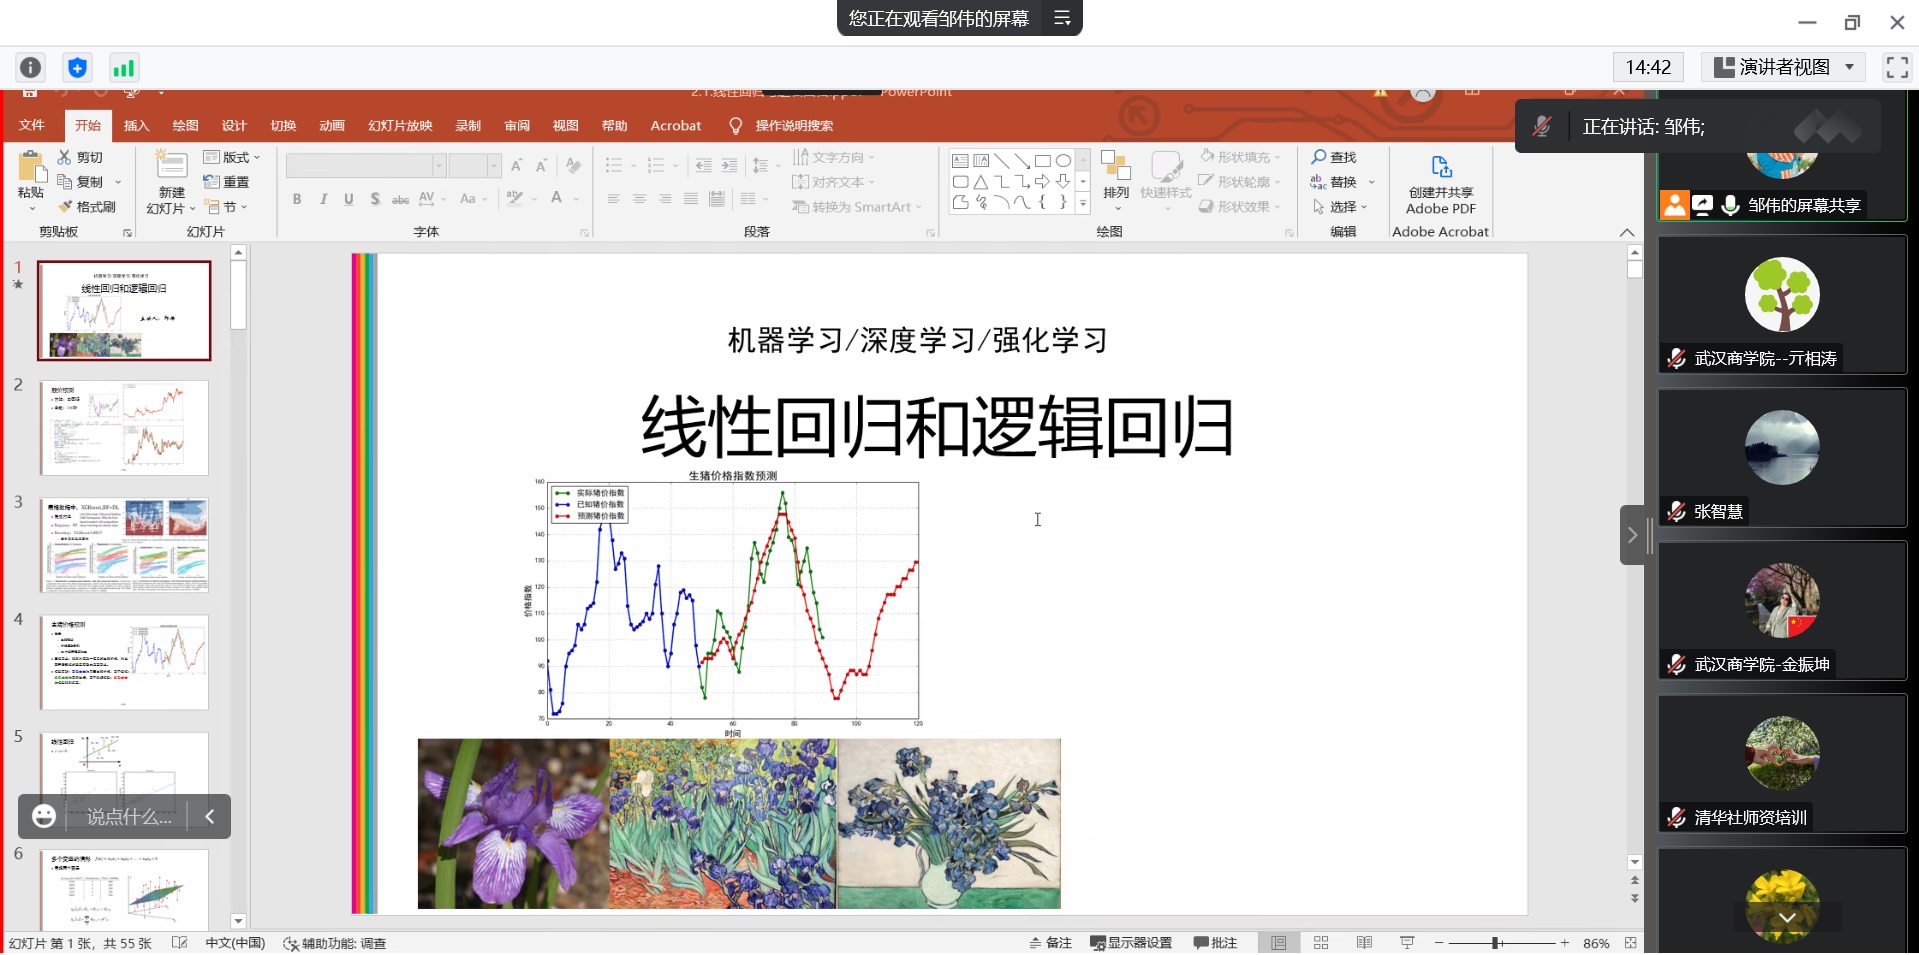Expand the slide Layout dropdown
The height and width of the screenshot is (955, 1919).
[x=232, y=157]
